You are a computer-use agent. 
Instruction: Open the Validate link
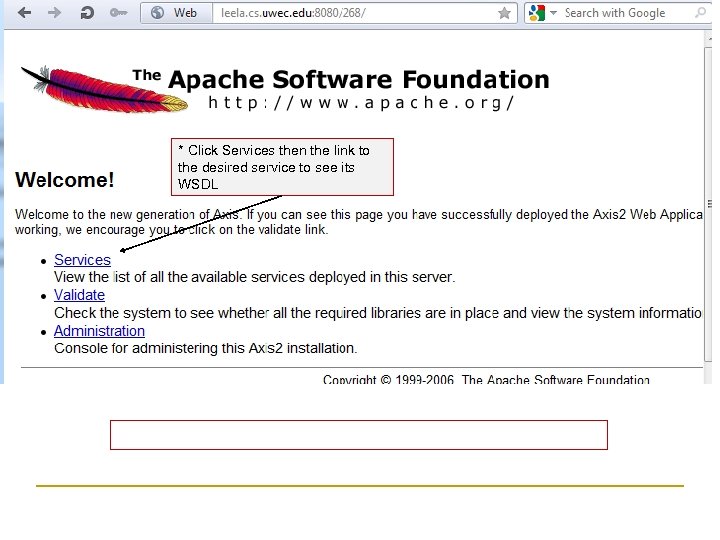pyautogui.click(x=79, y=295)
